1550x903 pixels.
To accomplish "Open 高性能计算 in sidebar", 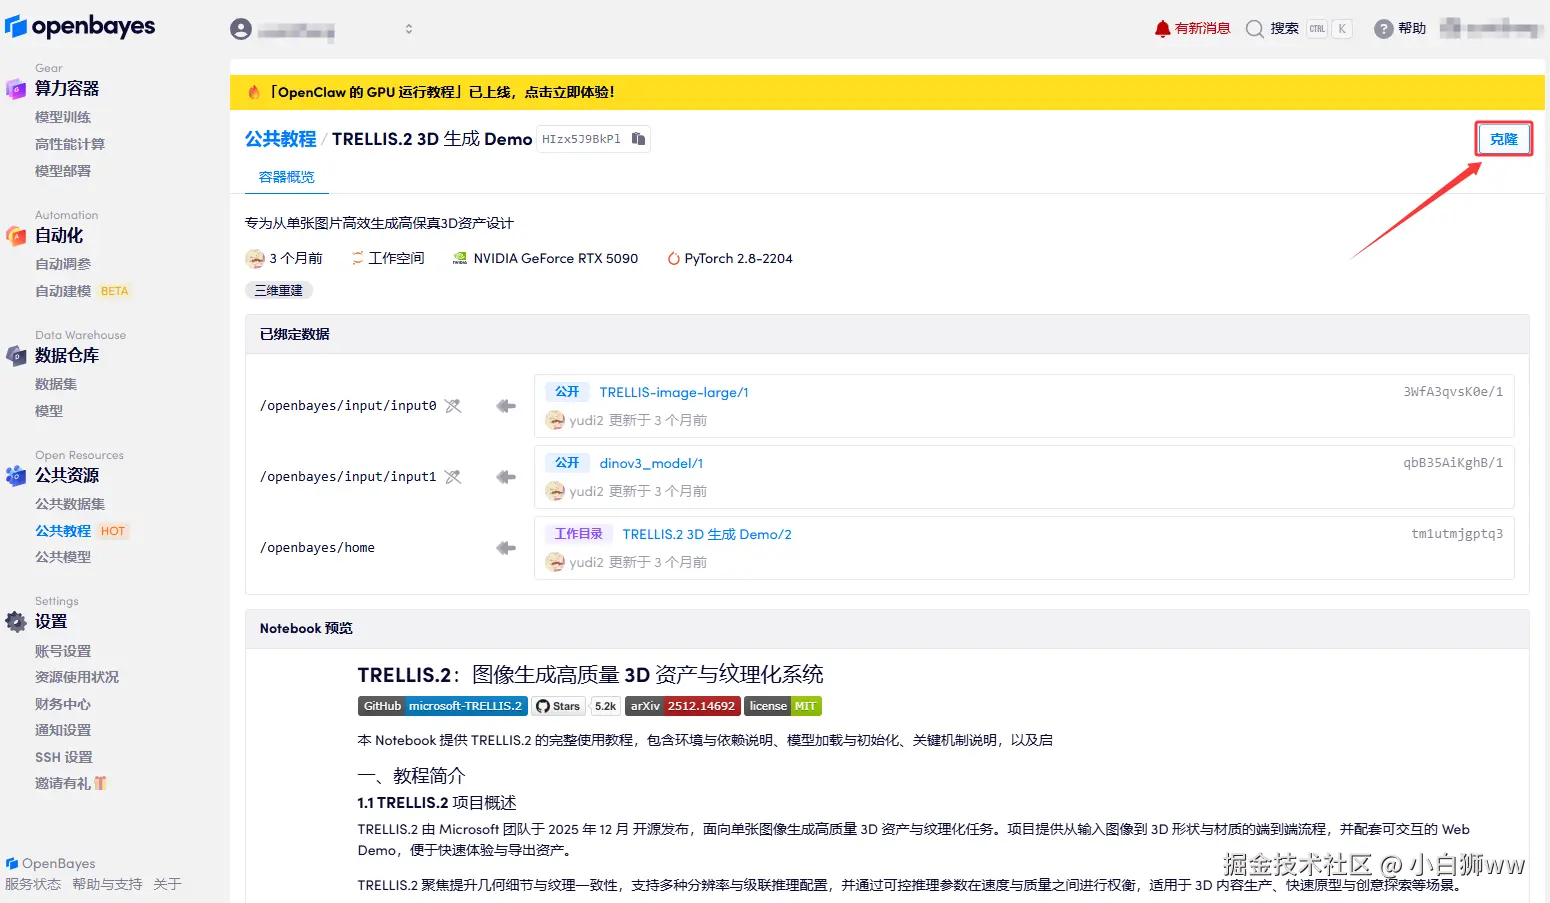I will 70,144.
